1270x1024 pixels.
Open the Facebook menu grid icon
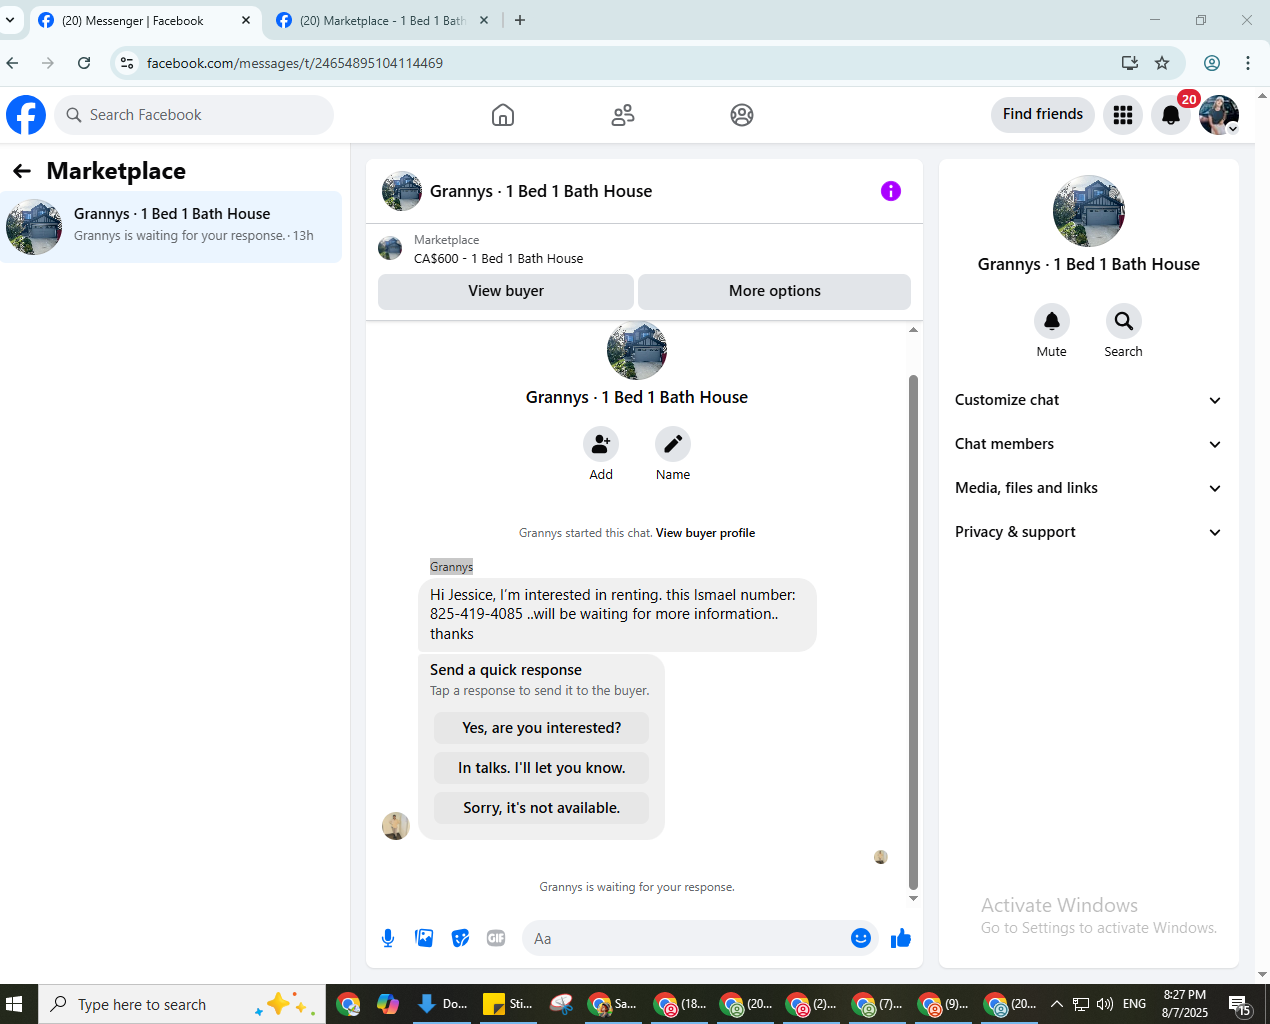1123,115
